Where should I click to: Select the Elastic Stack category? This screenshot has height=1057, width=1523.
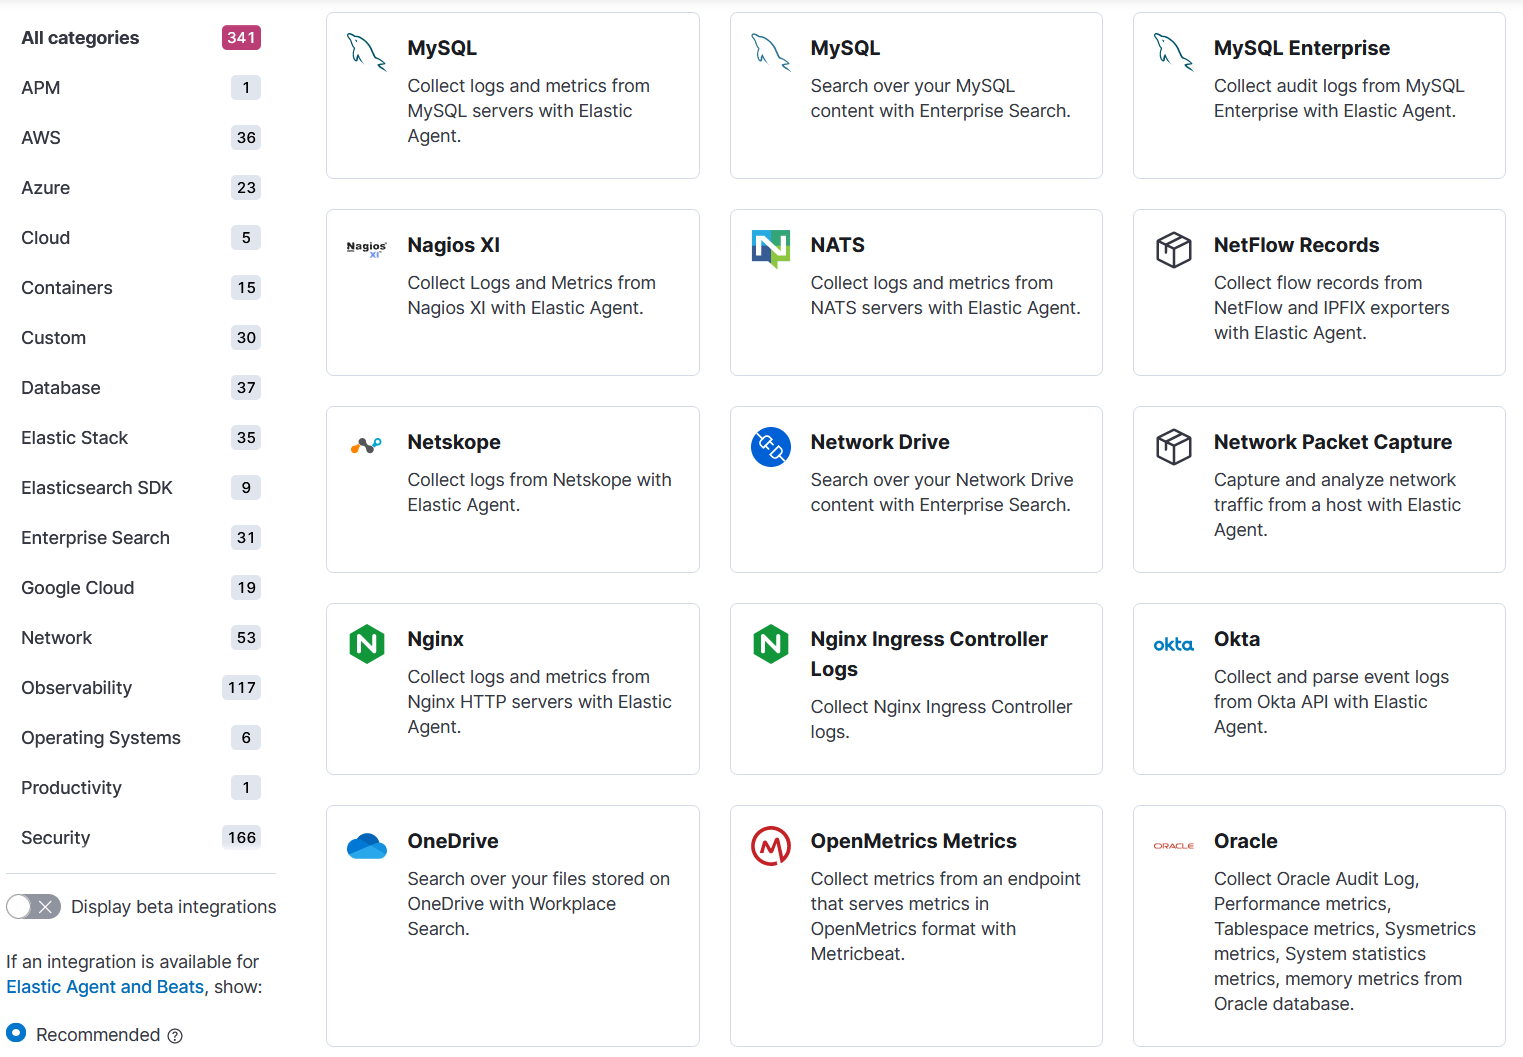[x=141, y=438]
